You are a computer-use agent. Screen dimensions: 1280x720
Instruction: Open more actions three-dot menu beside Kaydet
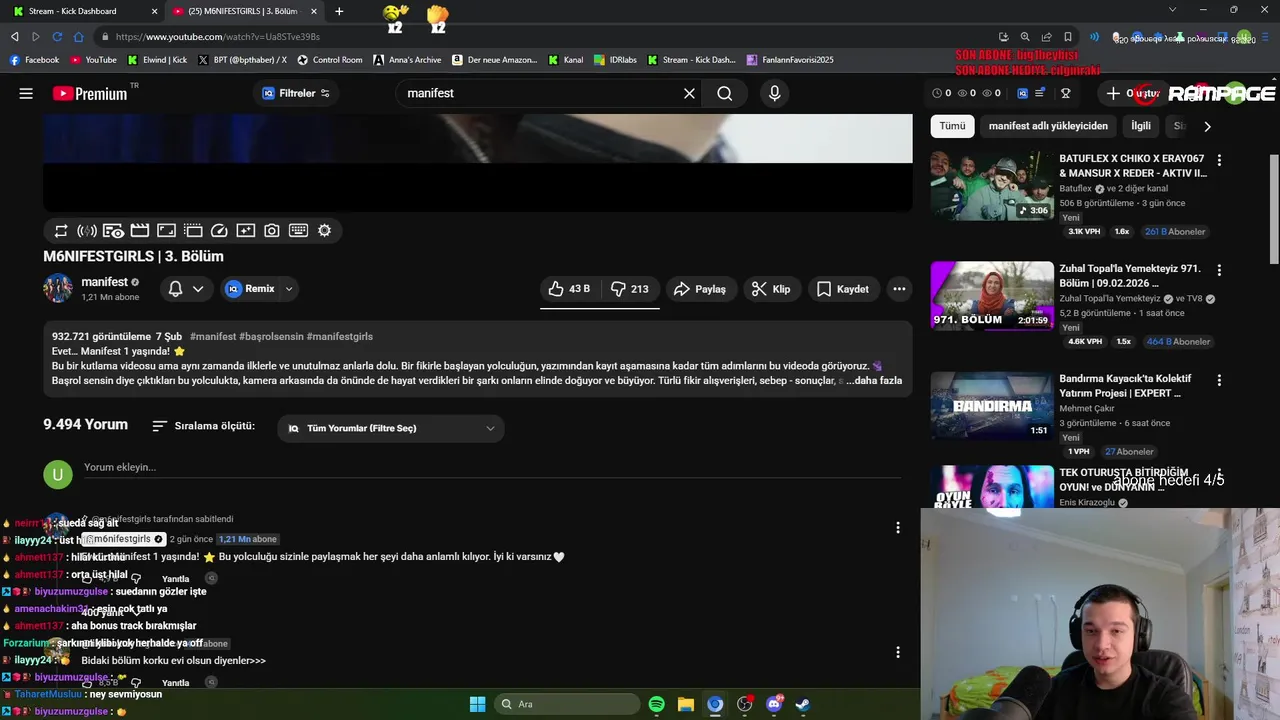tap(899, 289)
